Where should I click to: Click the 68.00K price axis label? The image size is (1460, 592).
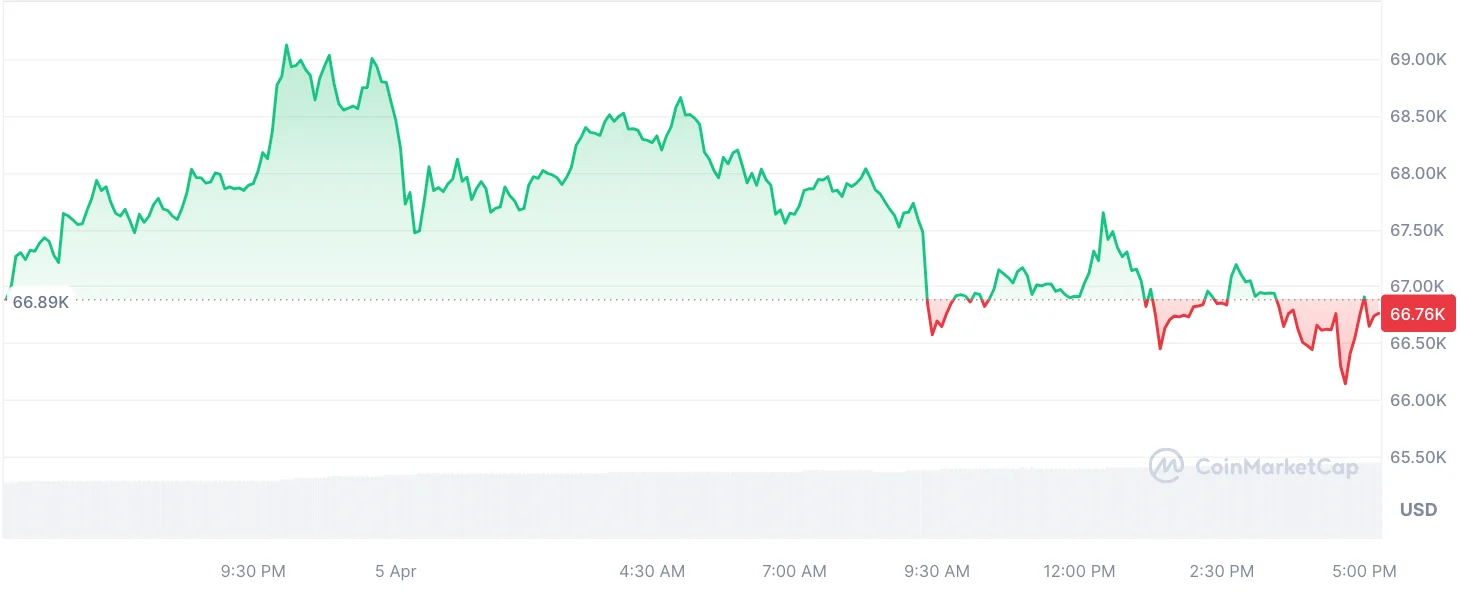(x=1419, y=174)
